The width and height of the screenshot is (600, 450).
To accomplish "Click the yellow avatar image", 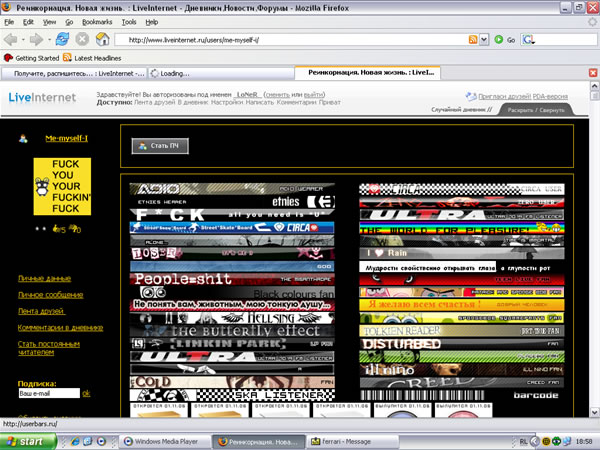I will tap(62, 186).
